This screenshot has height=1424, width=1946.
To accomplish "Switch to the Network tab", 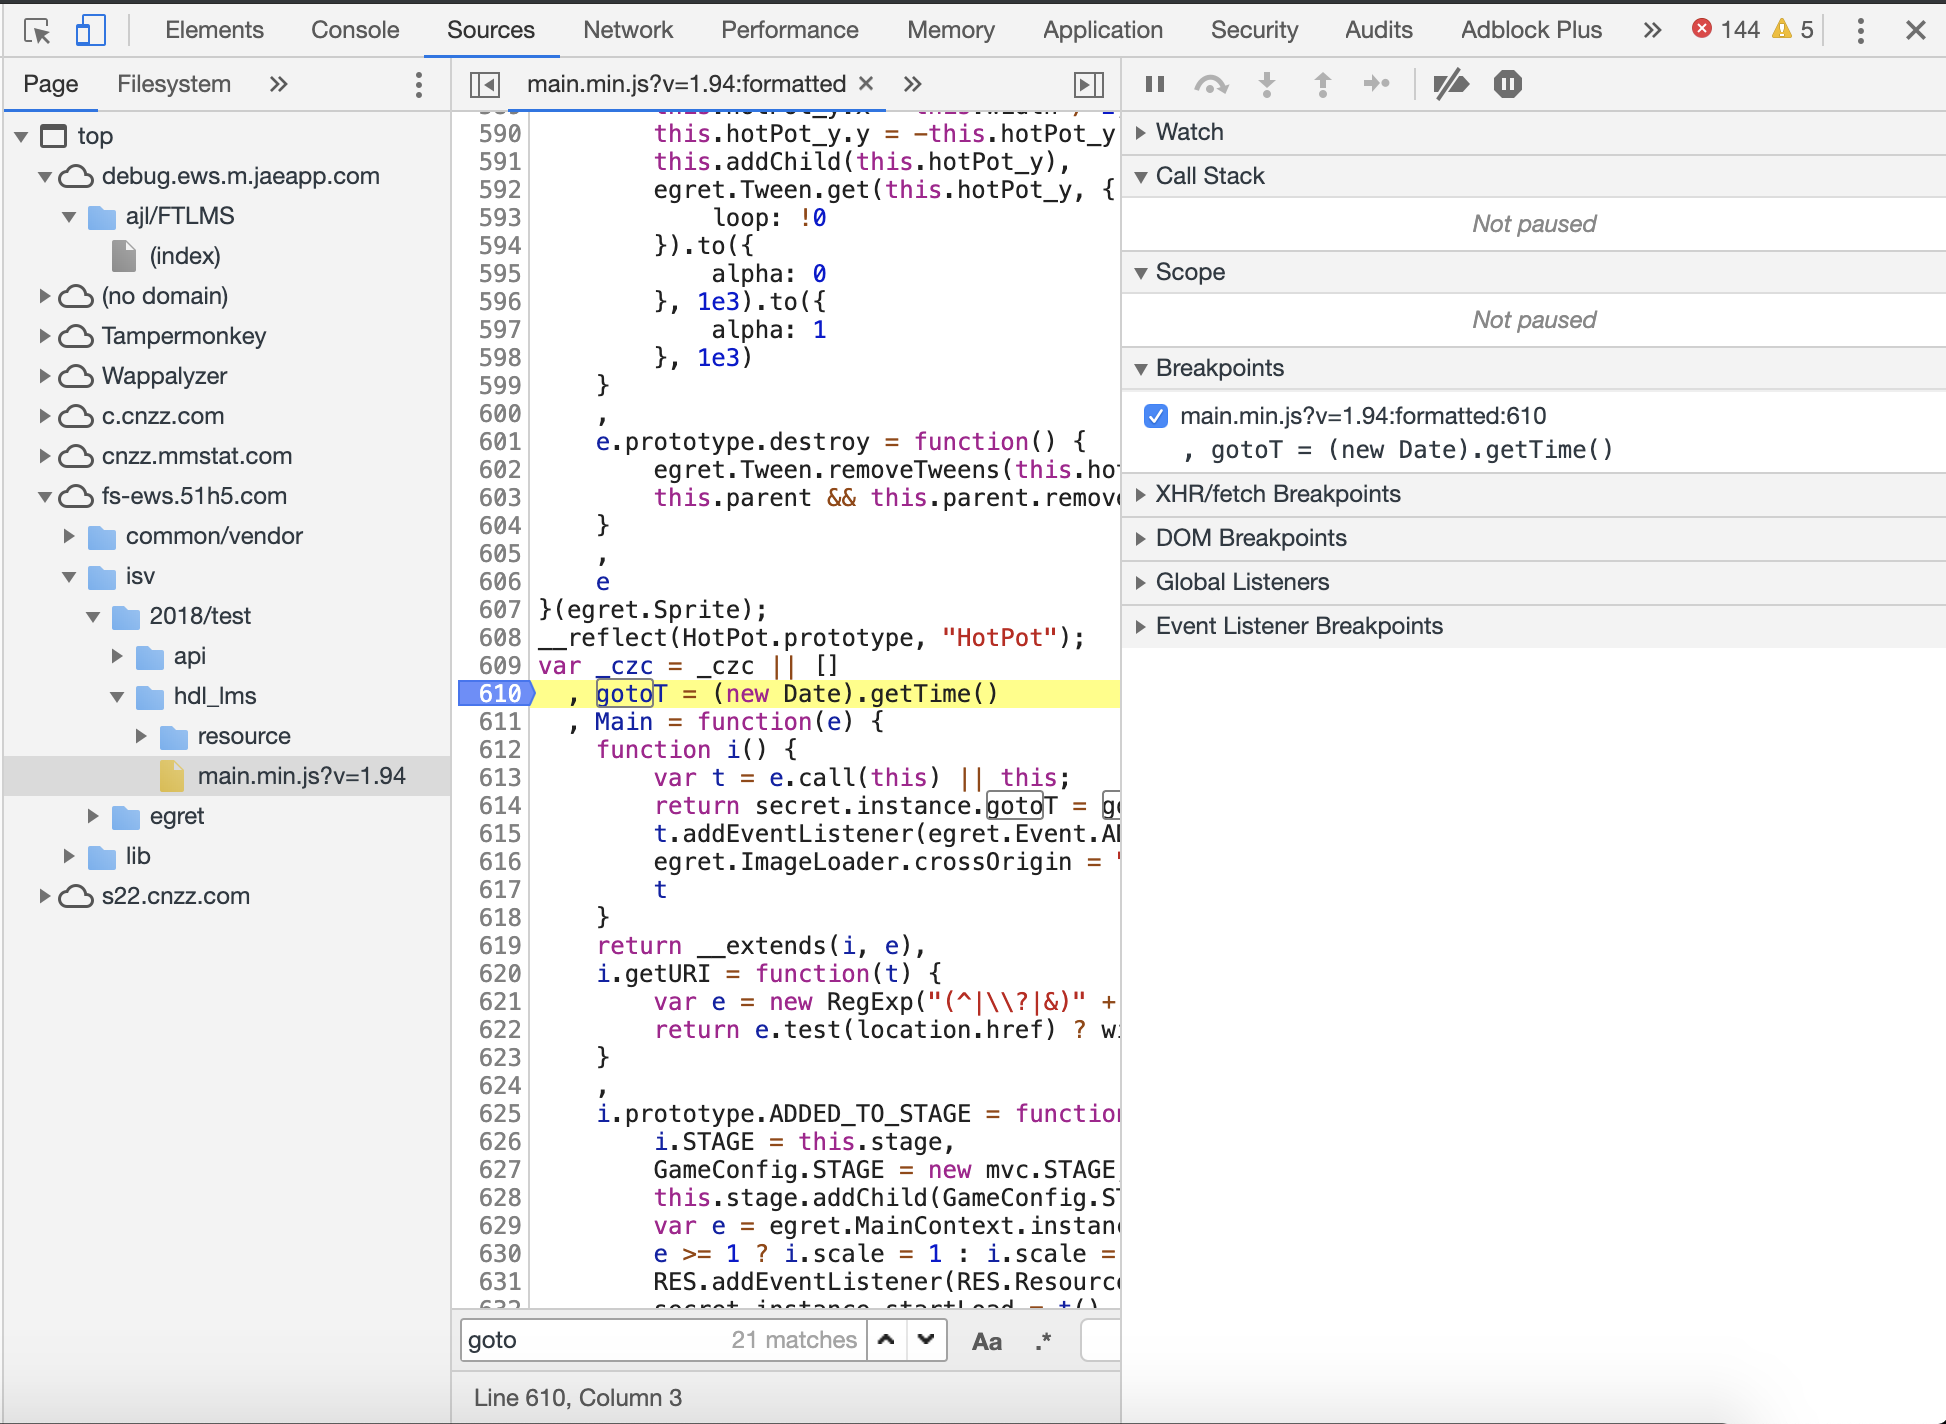I will pos(628,30).
